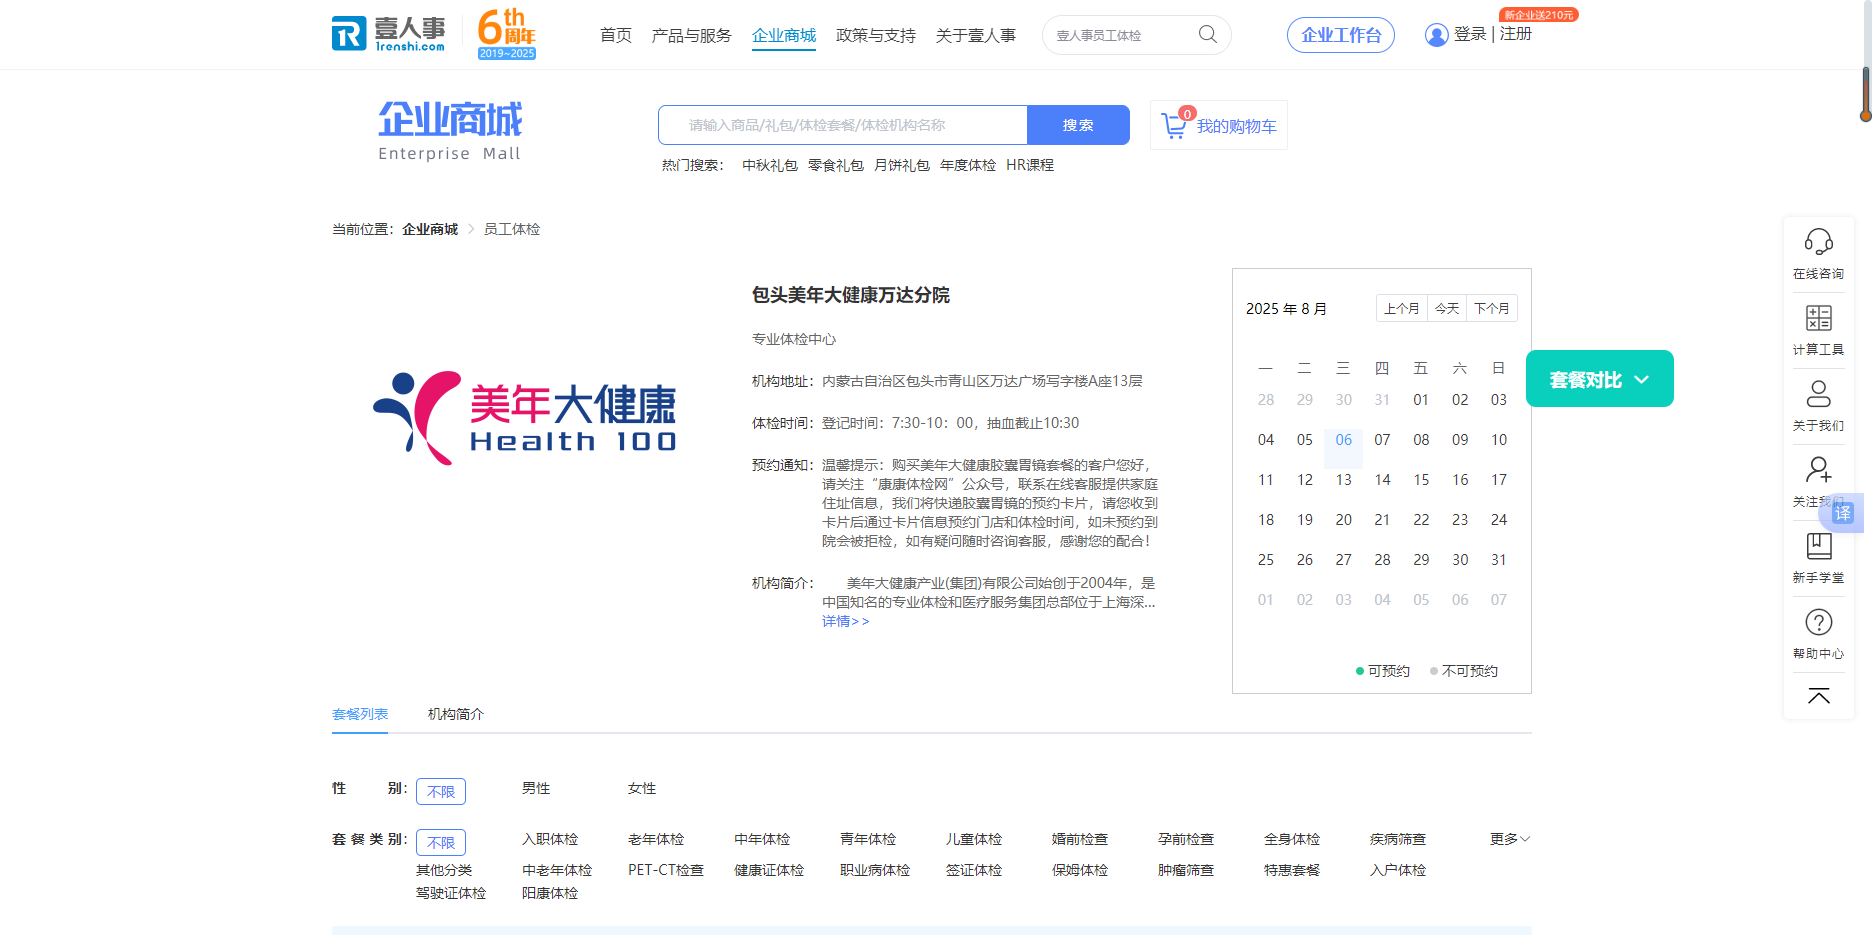Open 我的购物车

pyautogui.click(x=1219, y=126)
